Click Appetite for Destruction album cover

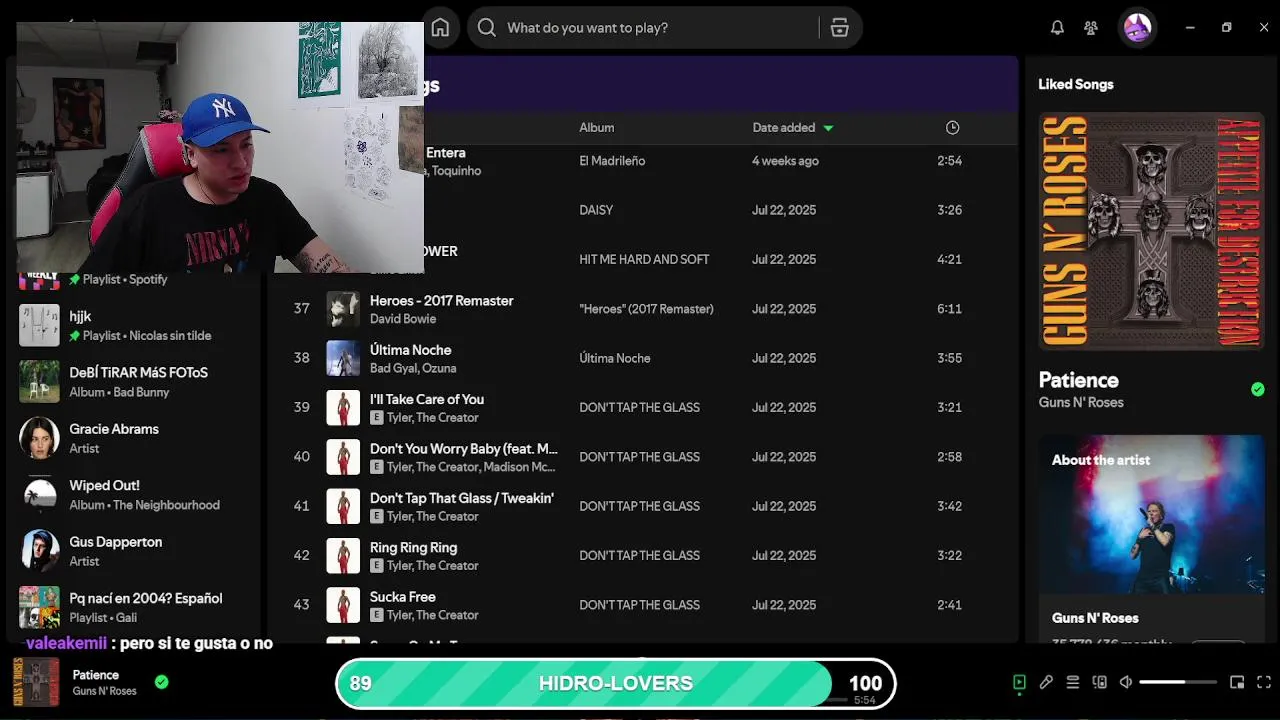pyautogui.click(x=1151, y=231)
